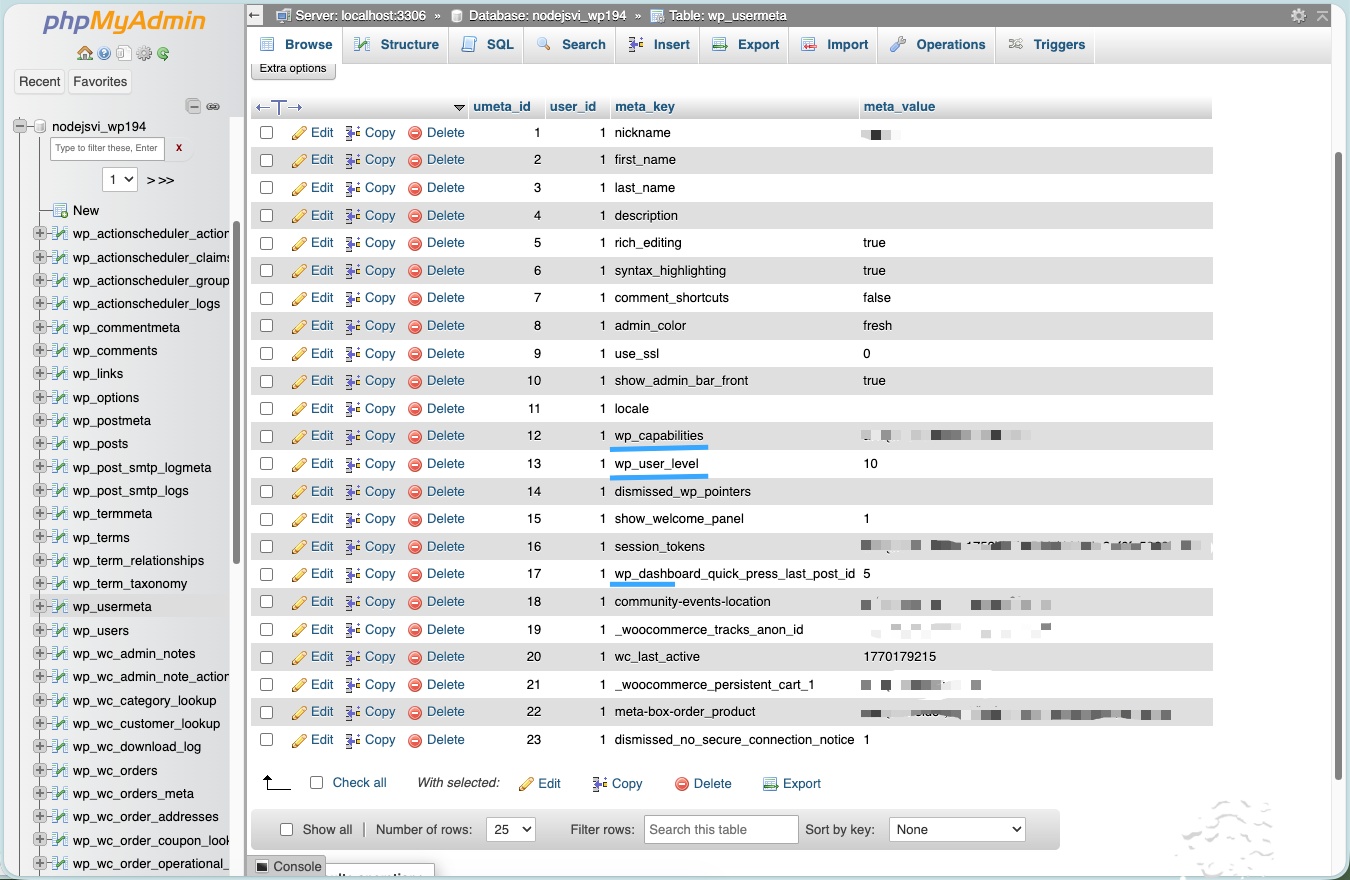Click the Recent button
The width and height of the screenshot is (1350, 880).
(x=40, y=82)
